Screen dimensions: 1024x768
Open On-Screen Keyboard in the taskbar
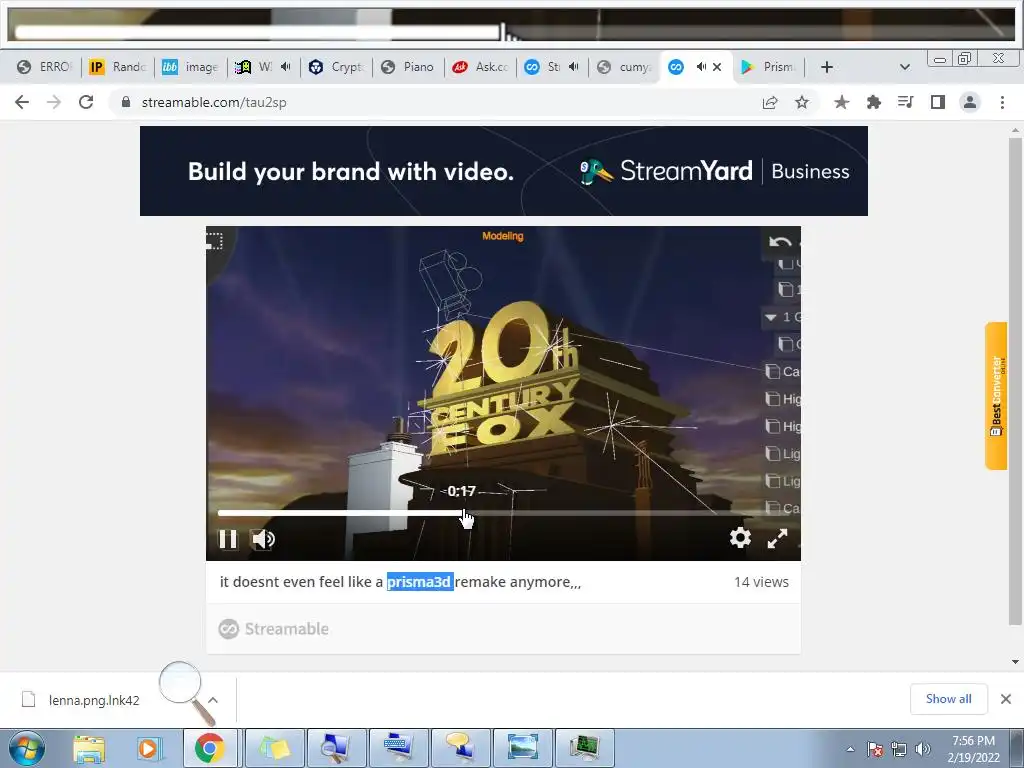tap(398, 748)
